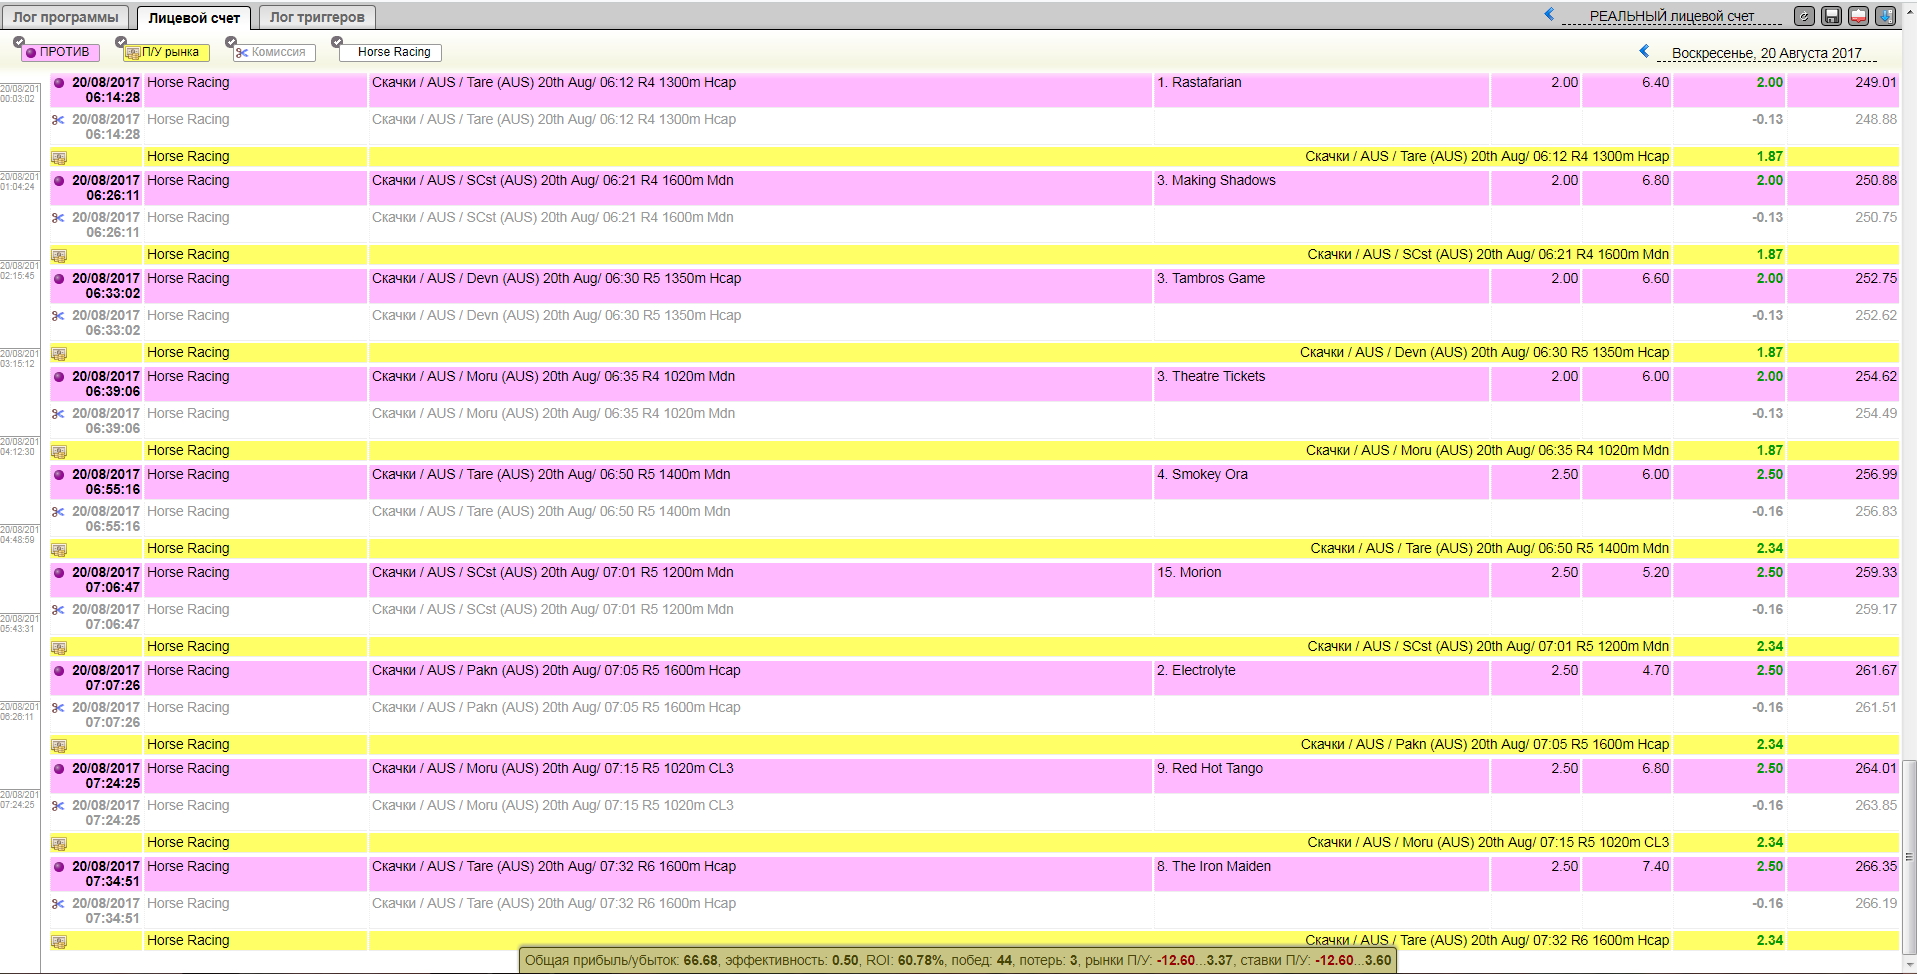Click the selection '3. Tambros Game'

tap(1211, 279)
